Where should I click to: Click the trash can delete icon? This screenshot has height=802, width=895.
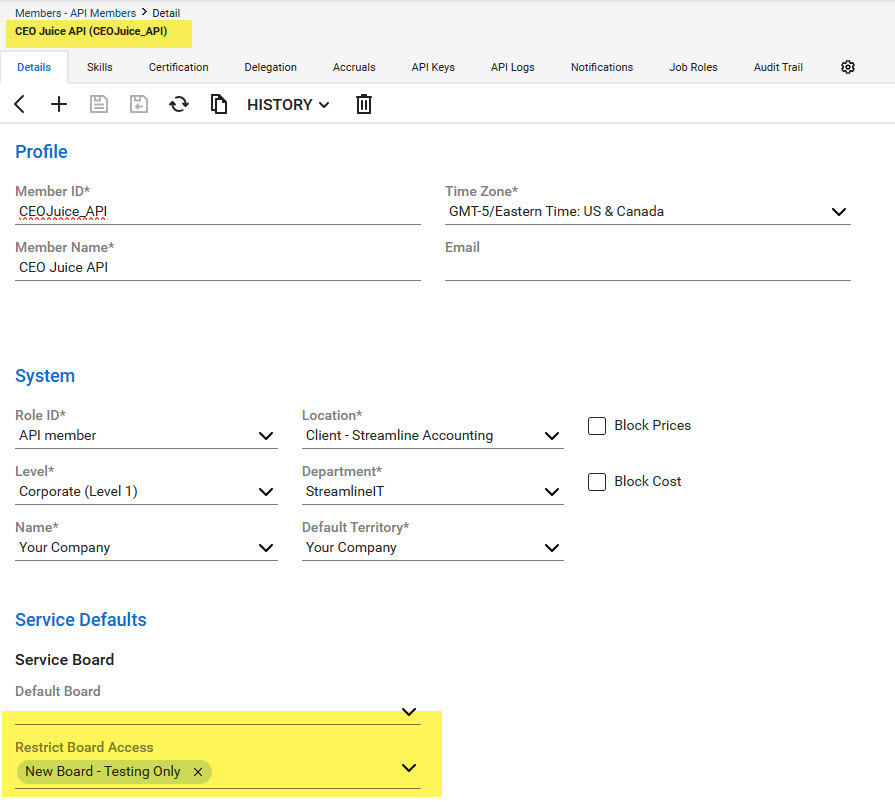pos(364,104)
